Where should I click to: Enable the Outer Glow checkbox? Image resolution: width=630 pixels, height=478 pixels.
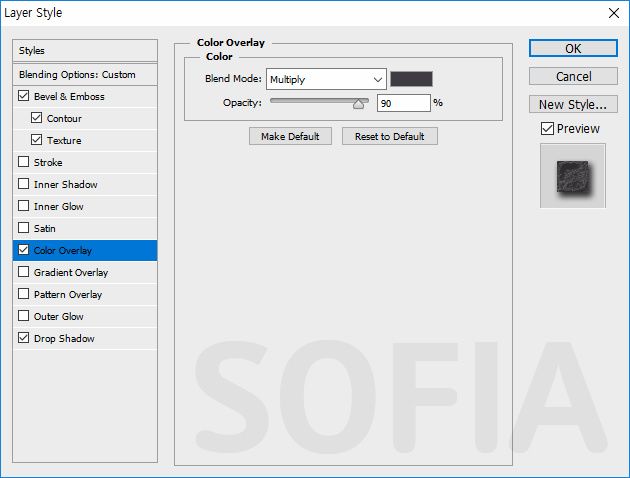click(x=24, y=316)
